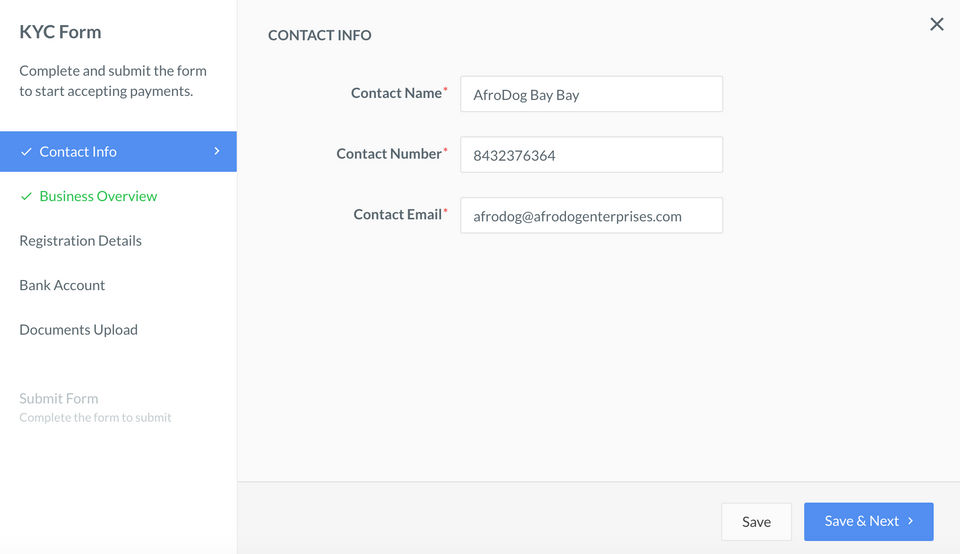Screen dimensions: 960x554
Task: Click the checkmark icon beside Contact Info
Action: [x=26, y=152]
